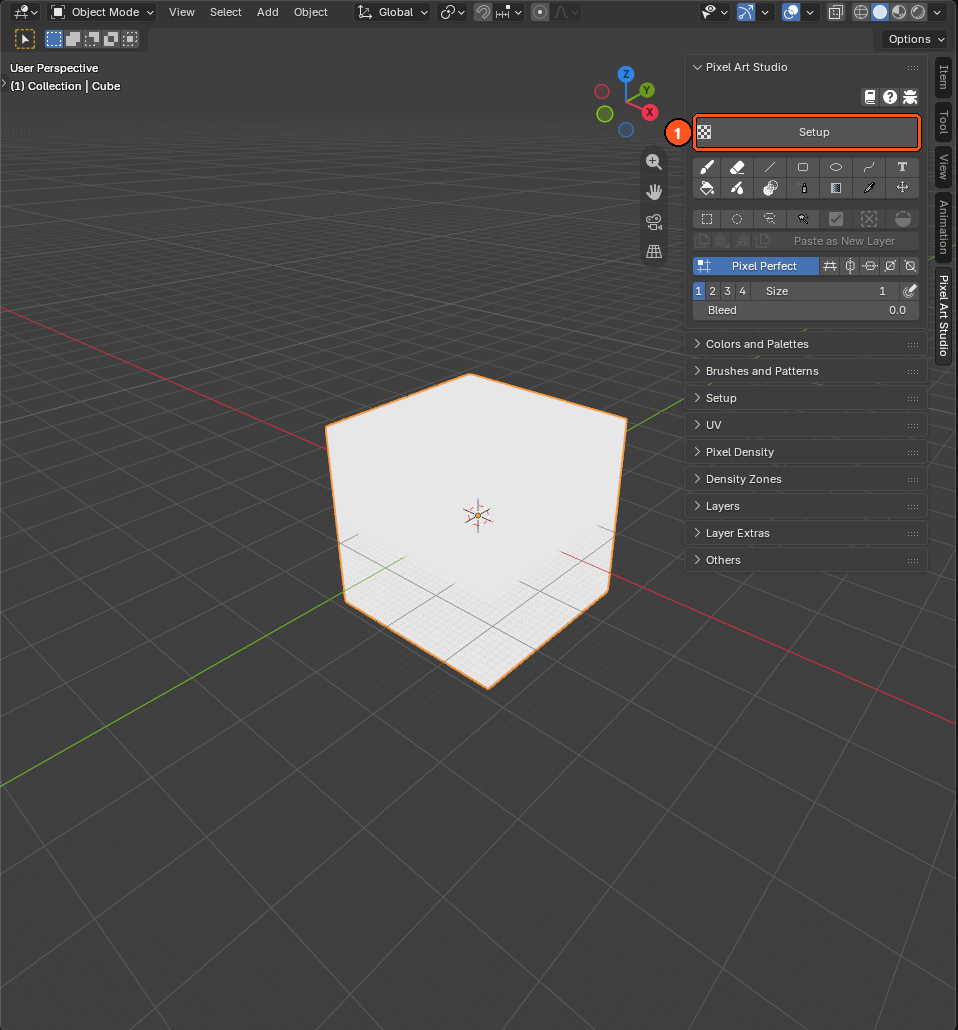Select the Ellipse shape tool
The width and height of the screenshot is (958, 1030).
click(836, 167)
